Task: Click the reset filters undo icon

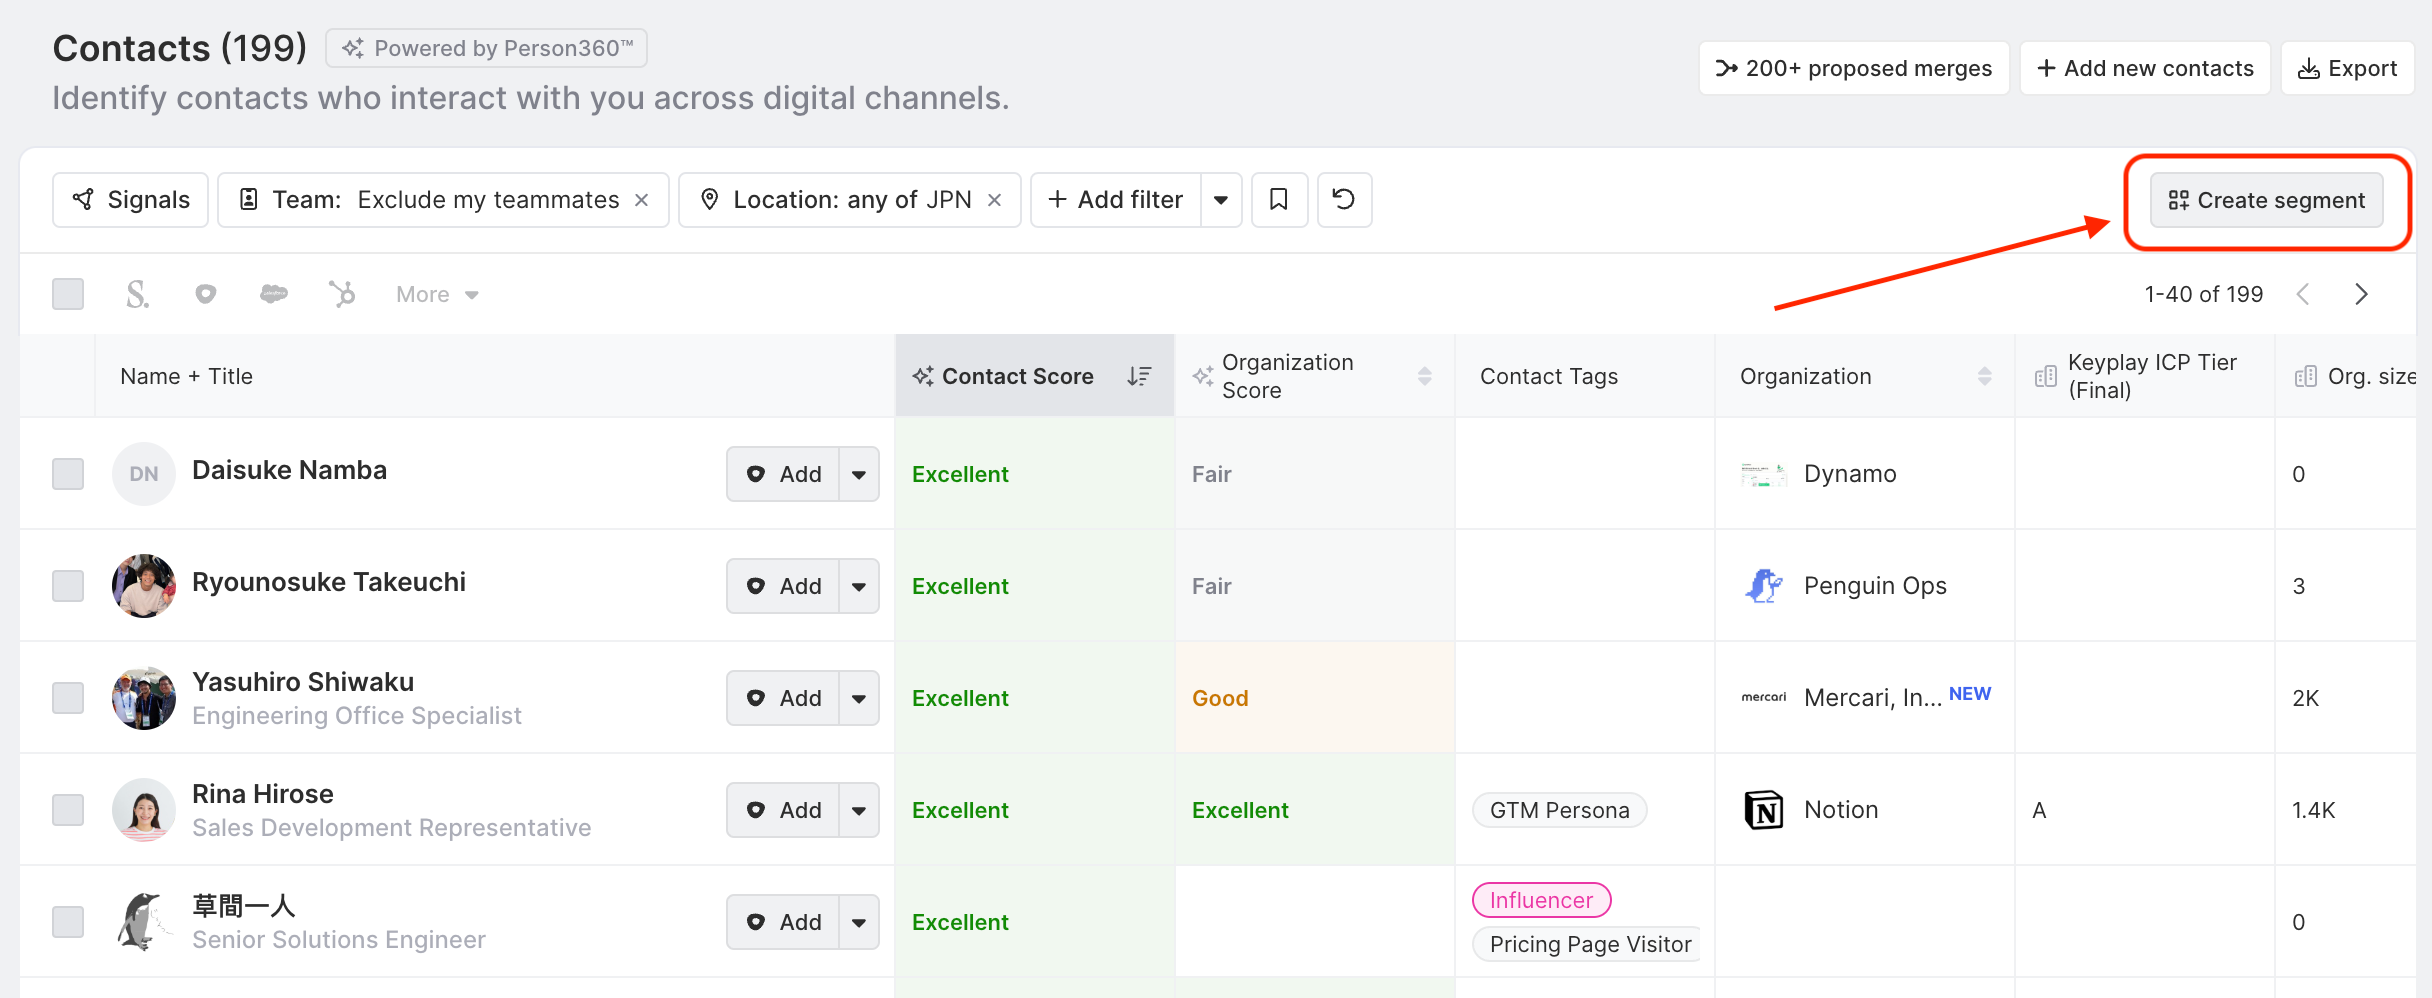Action: click(x=1344, y=200)
